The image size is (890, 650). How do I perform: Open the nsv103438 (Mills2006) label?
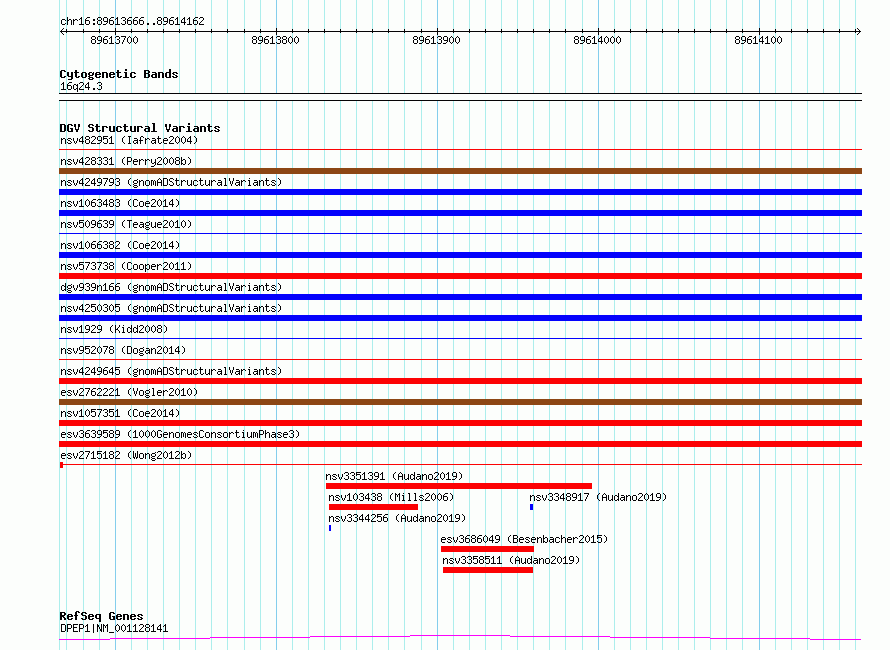[x=391, y=497]
